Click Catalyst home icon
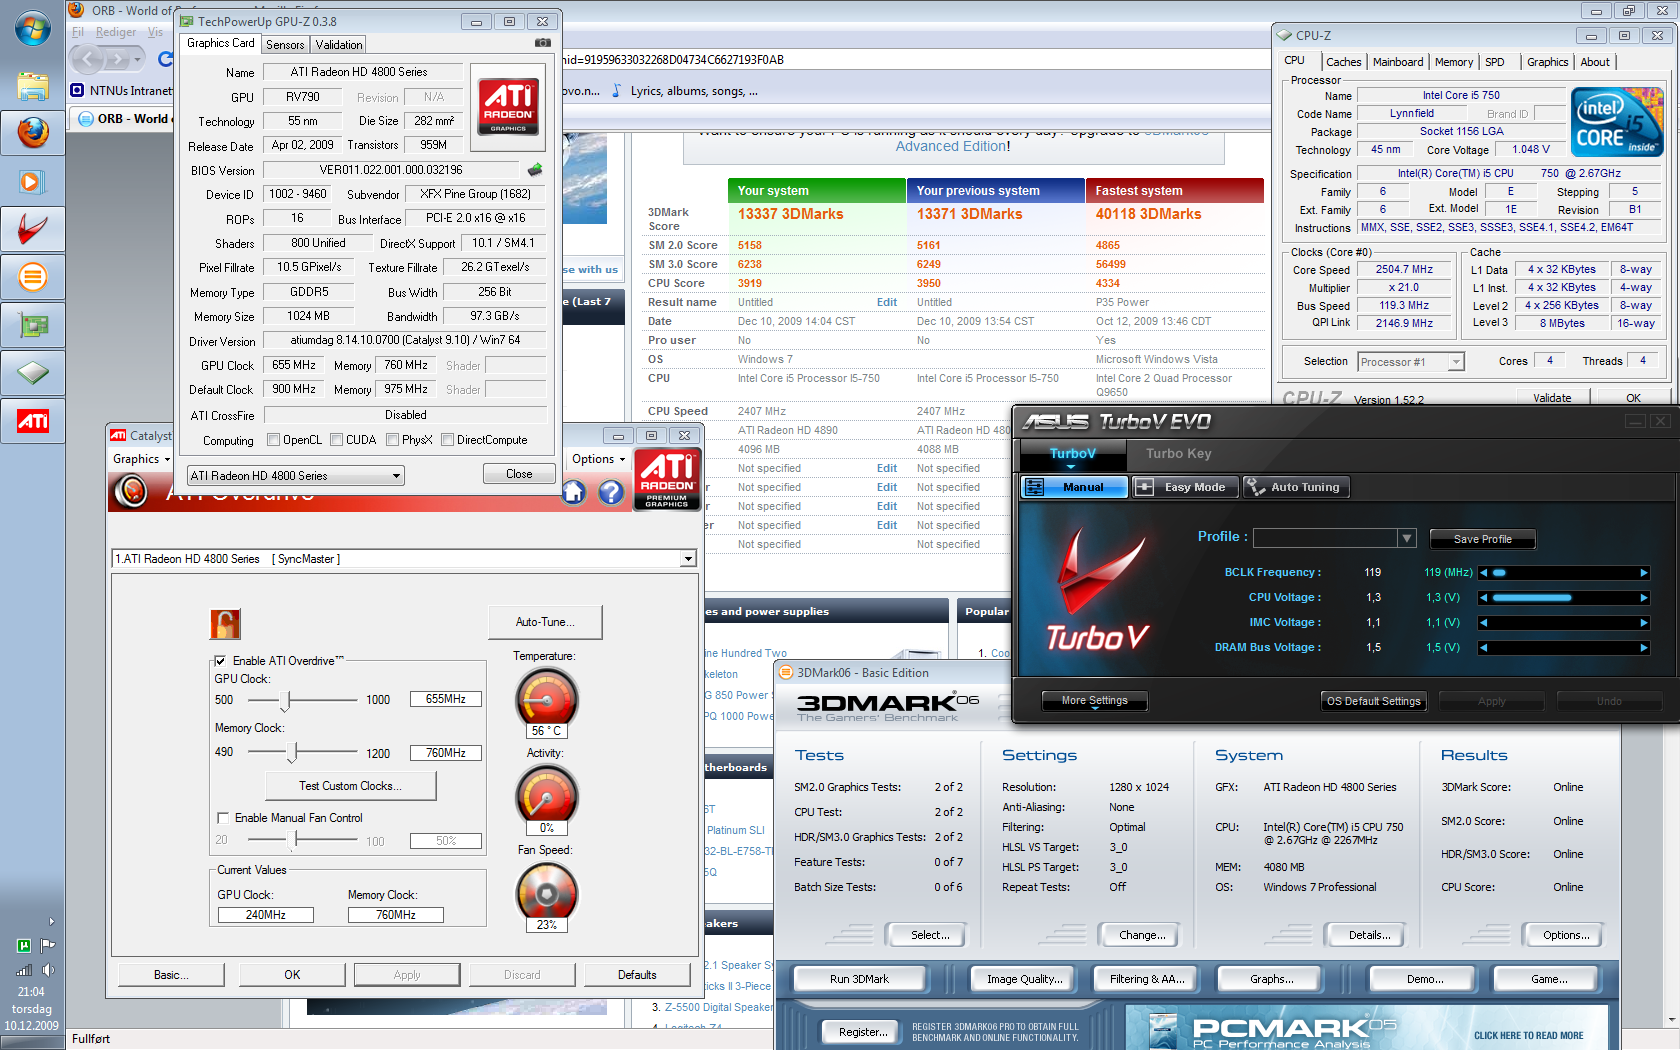Viewport: 1680px width, 1050px height. [x=573, y=492]
